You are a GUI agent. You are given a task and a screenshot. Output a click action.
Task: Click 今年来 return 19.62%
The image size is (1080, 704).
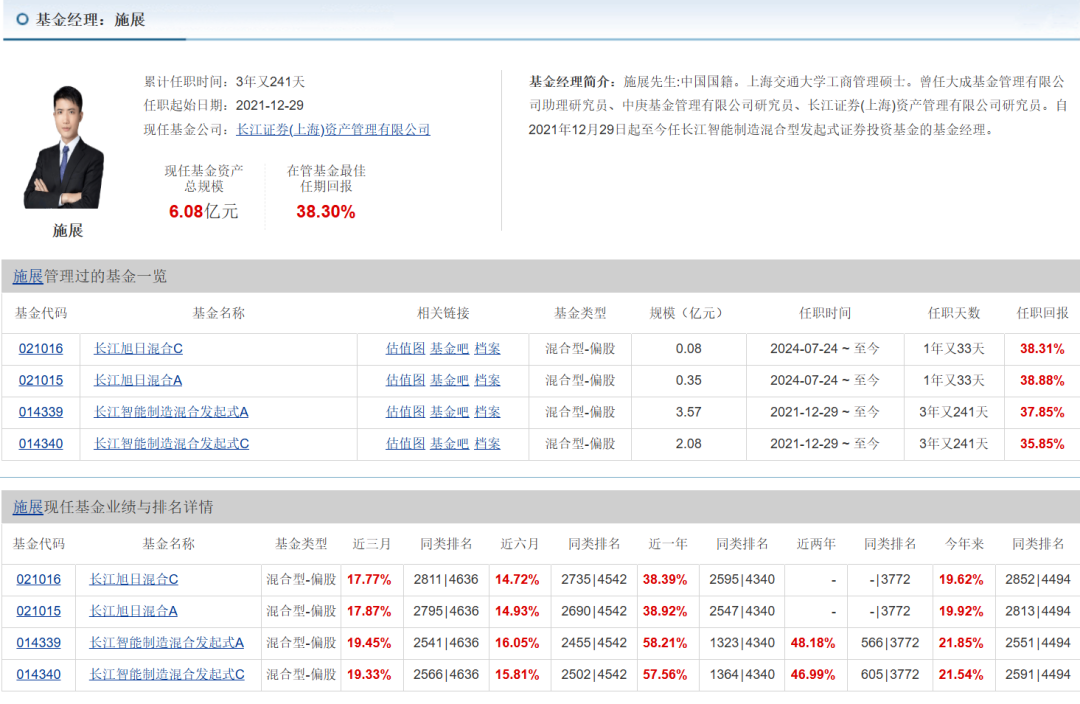coord(961,579)
